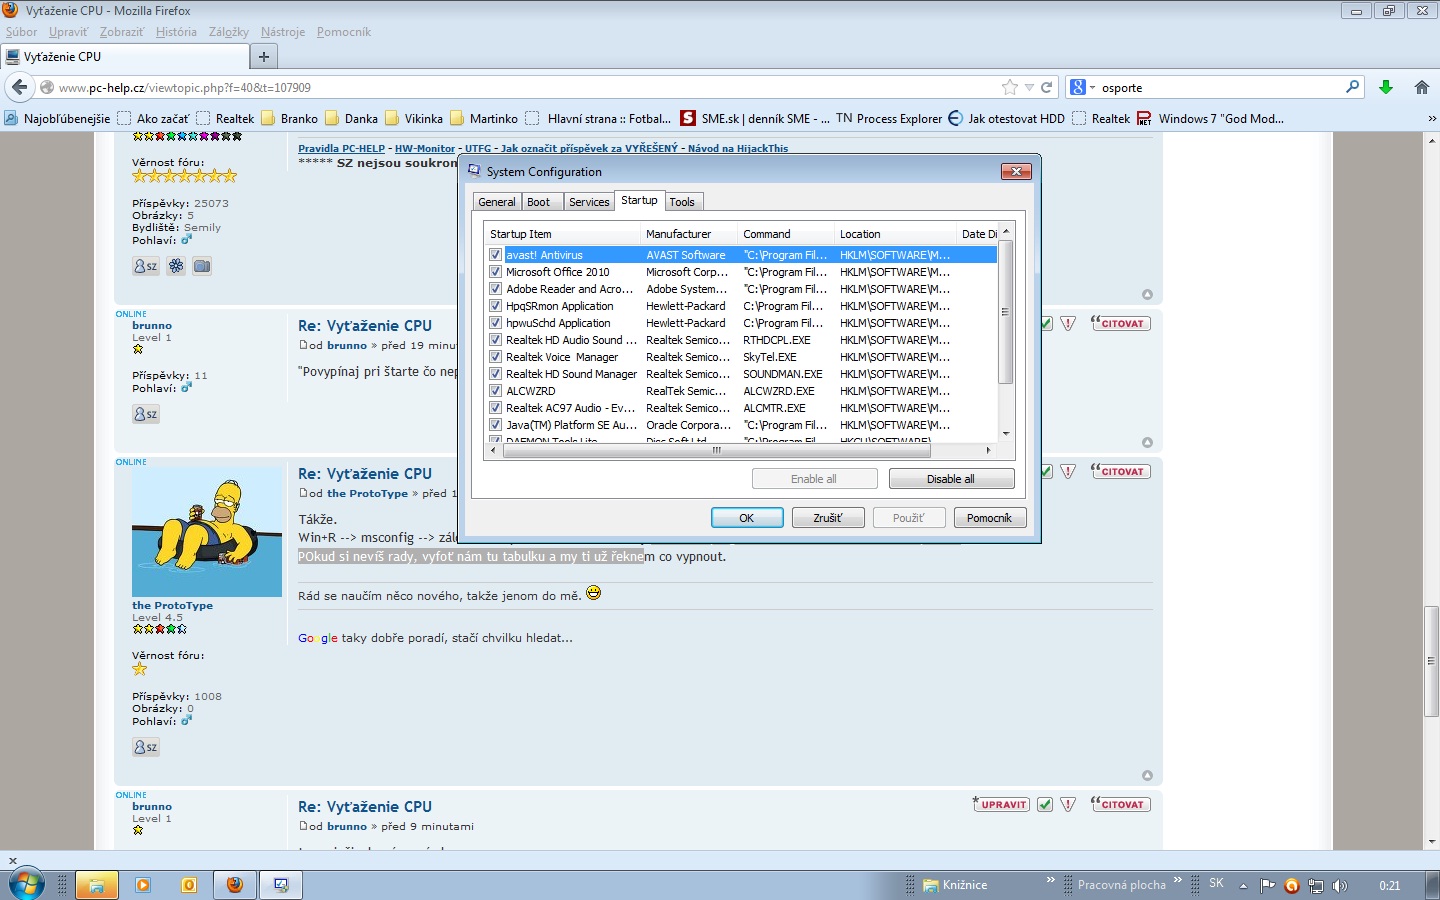Viewport: 1440px width, 900px height.
Task: Sort list by Manufacturer column header
Action: (x=689, y=234)
